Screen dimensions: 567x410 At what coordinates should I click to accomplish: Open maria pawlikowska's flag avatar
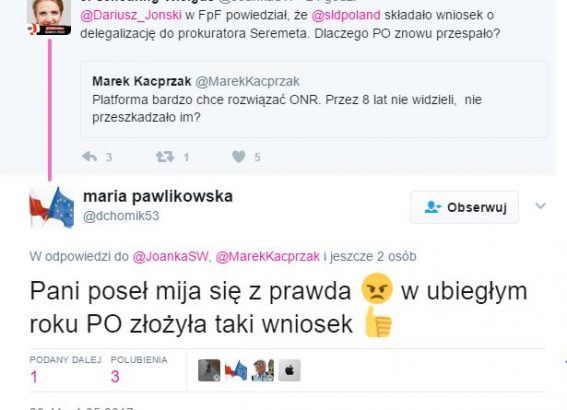[52, 207]
